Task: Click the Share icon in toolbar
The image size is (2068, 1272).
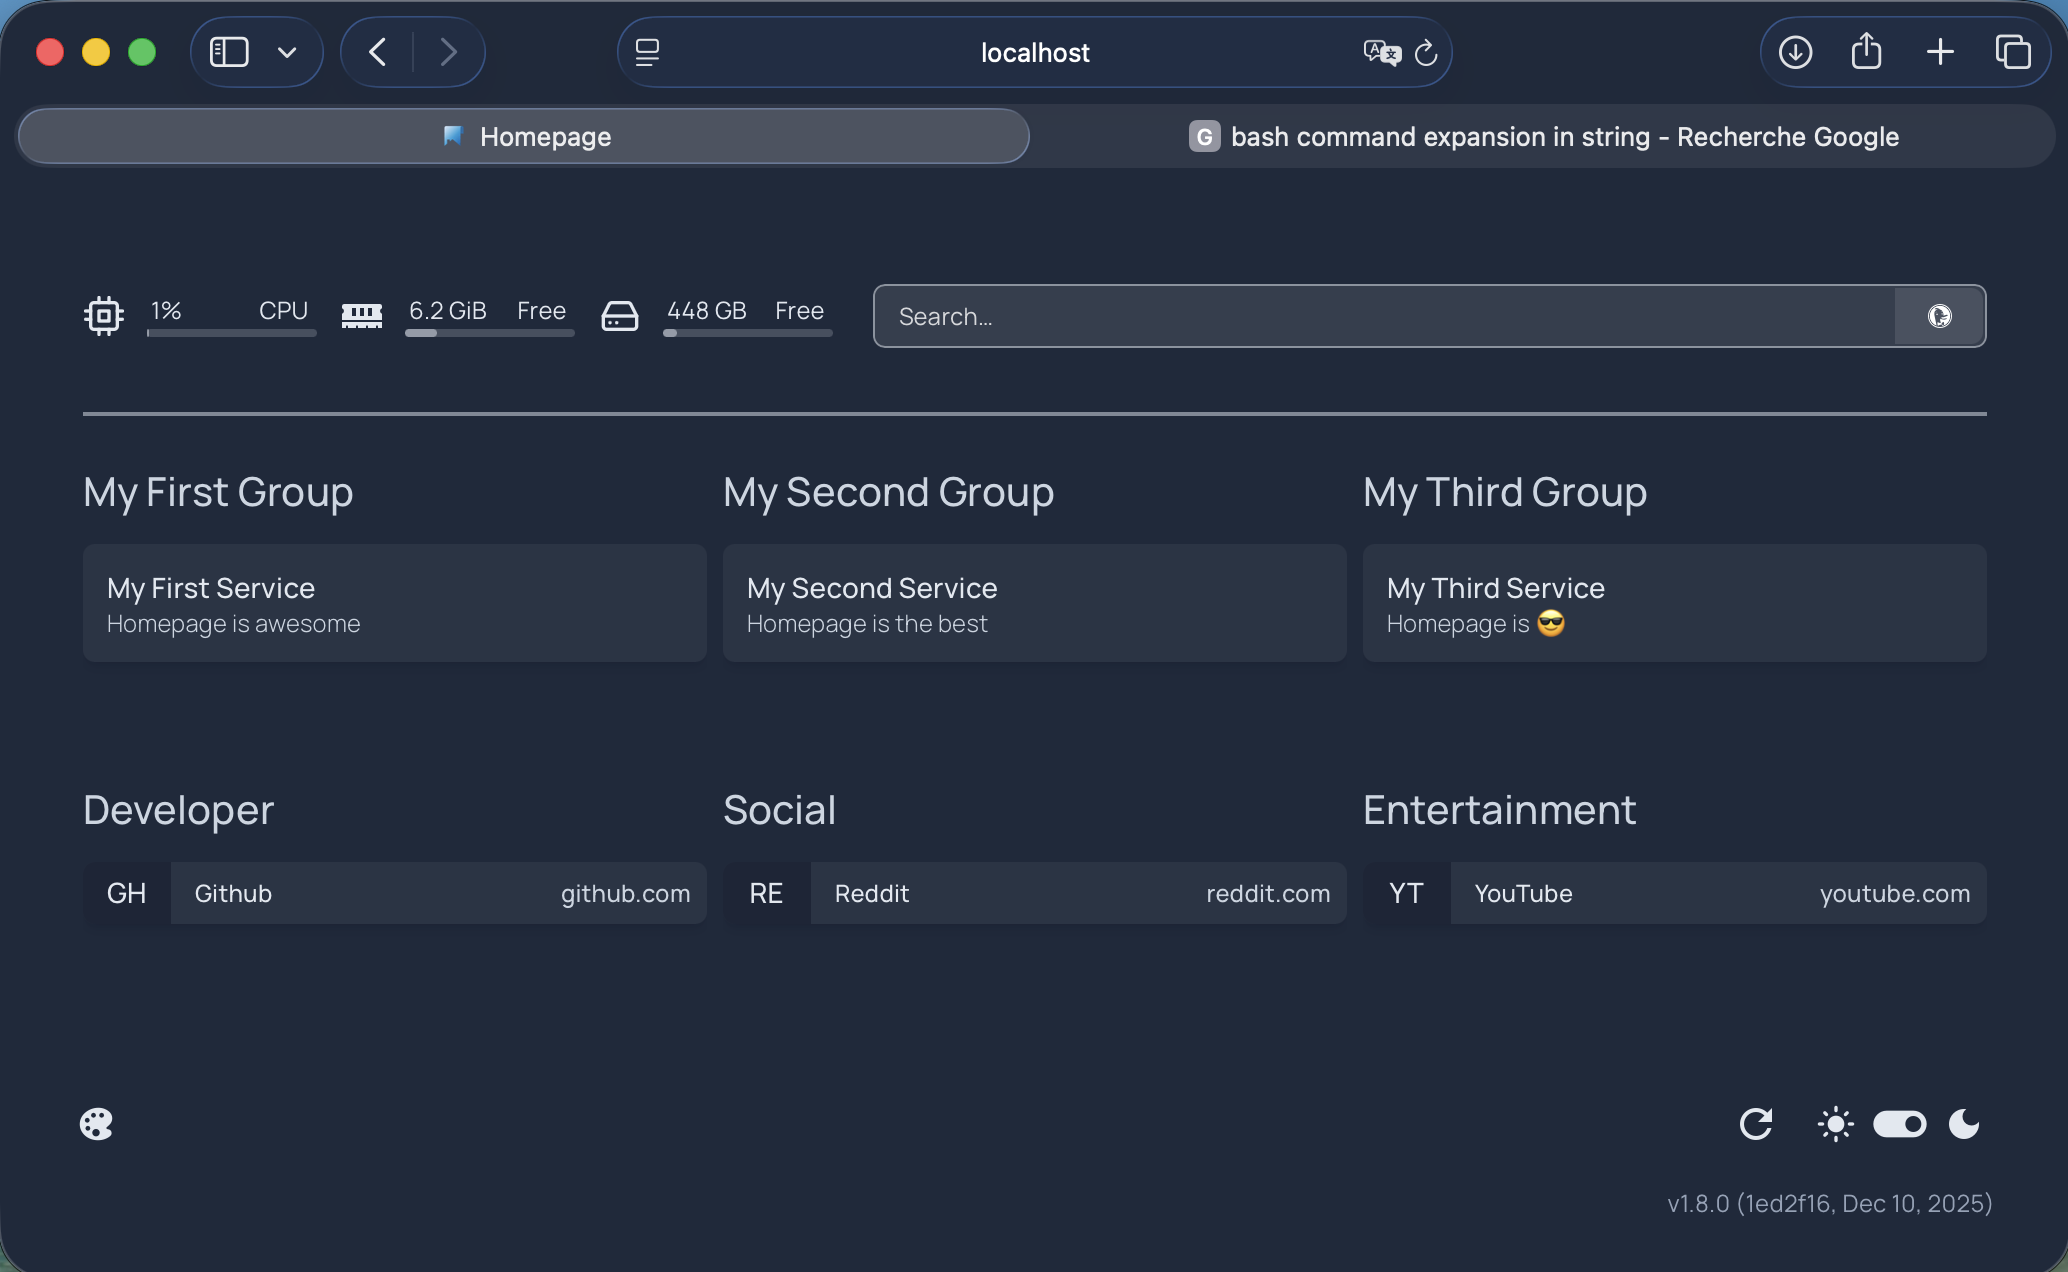Action: (x=1866, y=52)
